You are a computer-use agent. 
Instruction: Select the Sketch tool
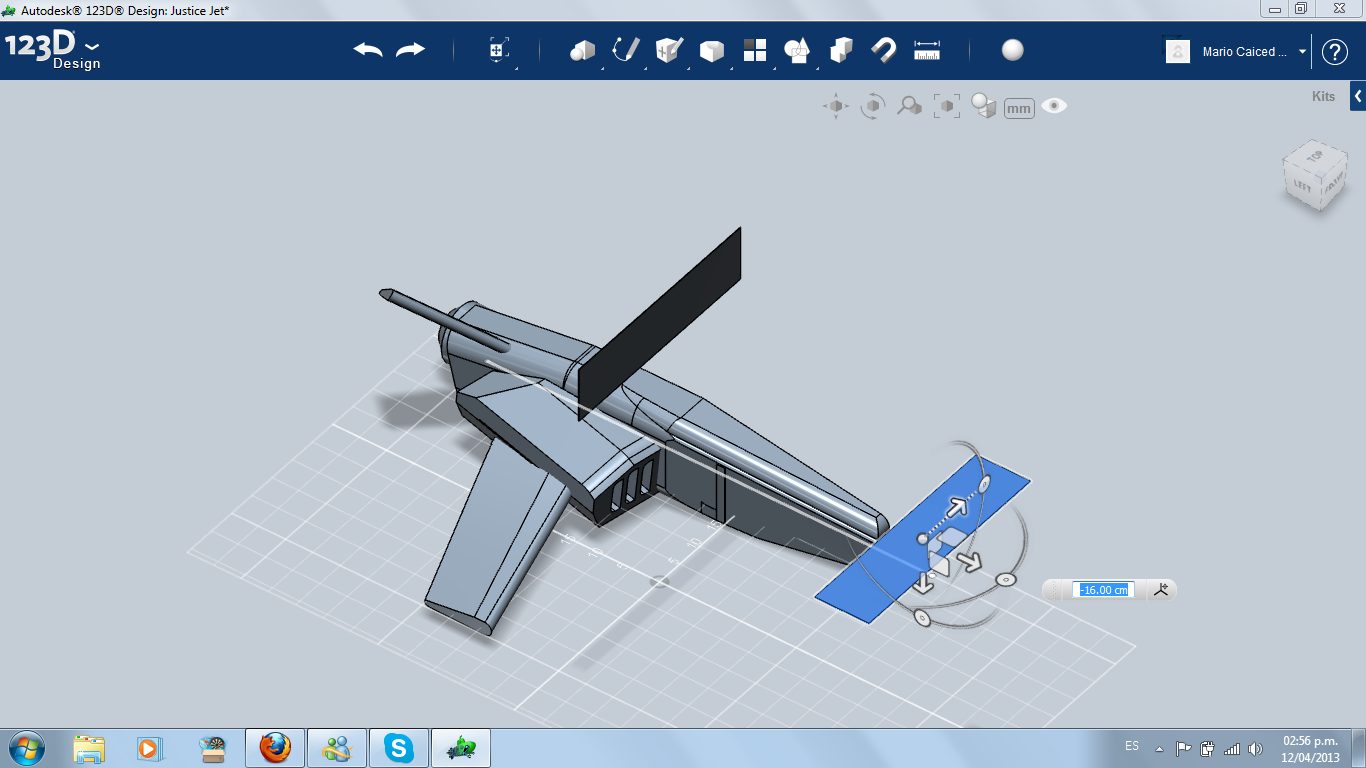(626, 50)
